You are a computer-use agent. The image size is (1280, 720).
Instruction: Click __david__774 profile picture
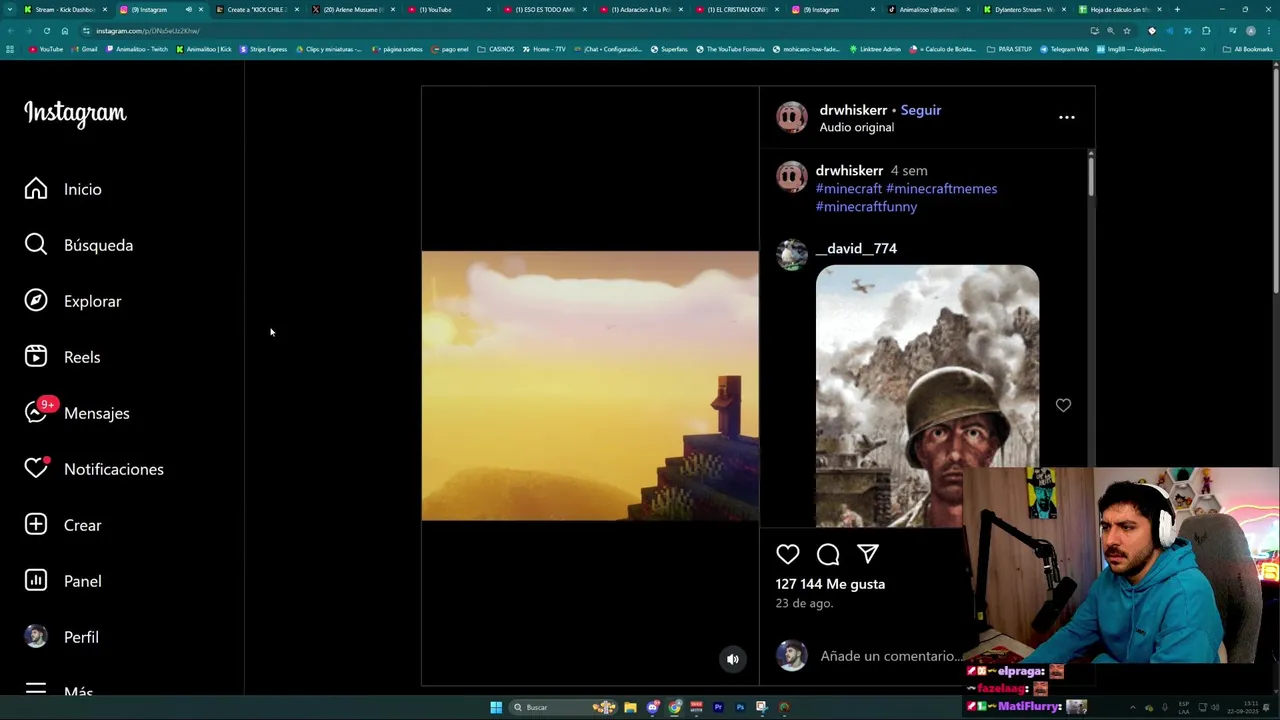792,255
